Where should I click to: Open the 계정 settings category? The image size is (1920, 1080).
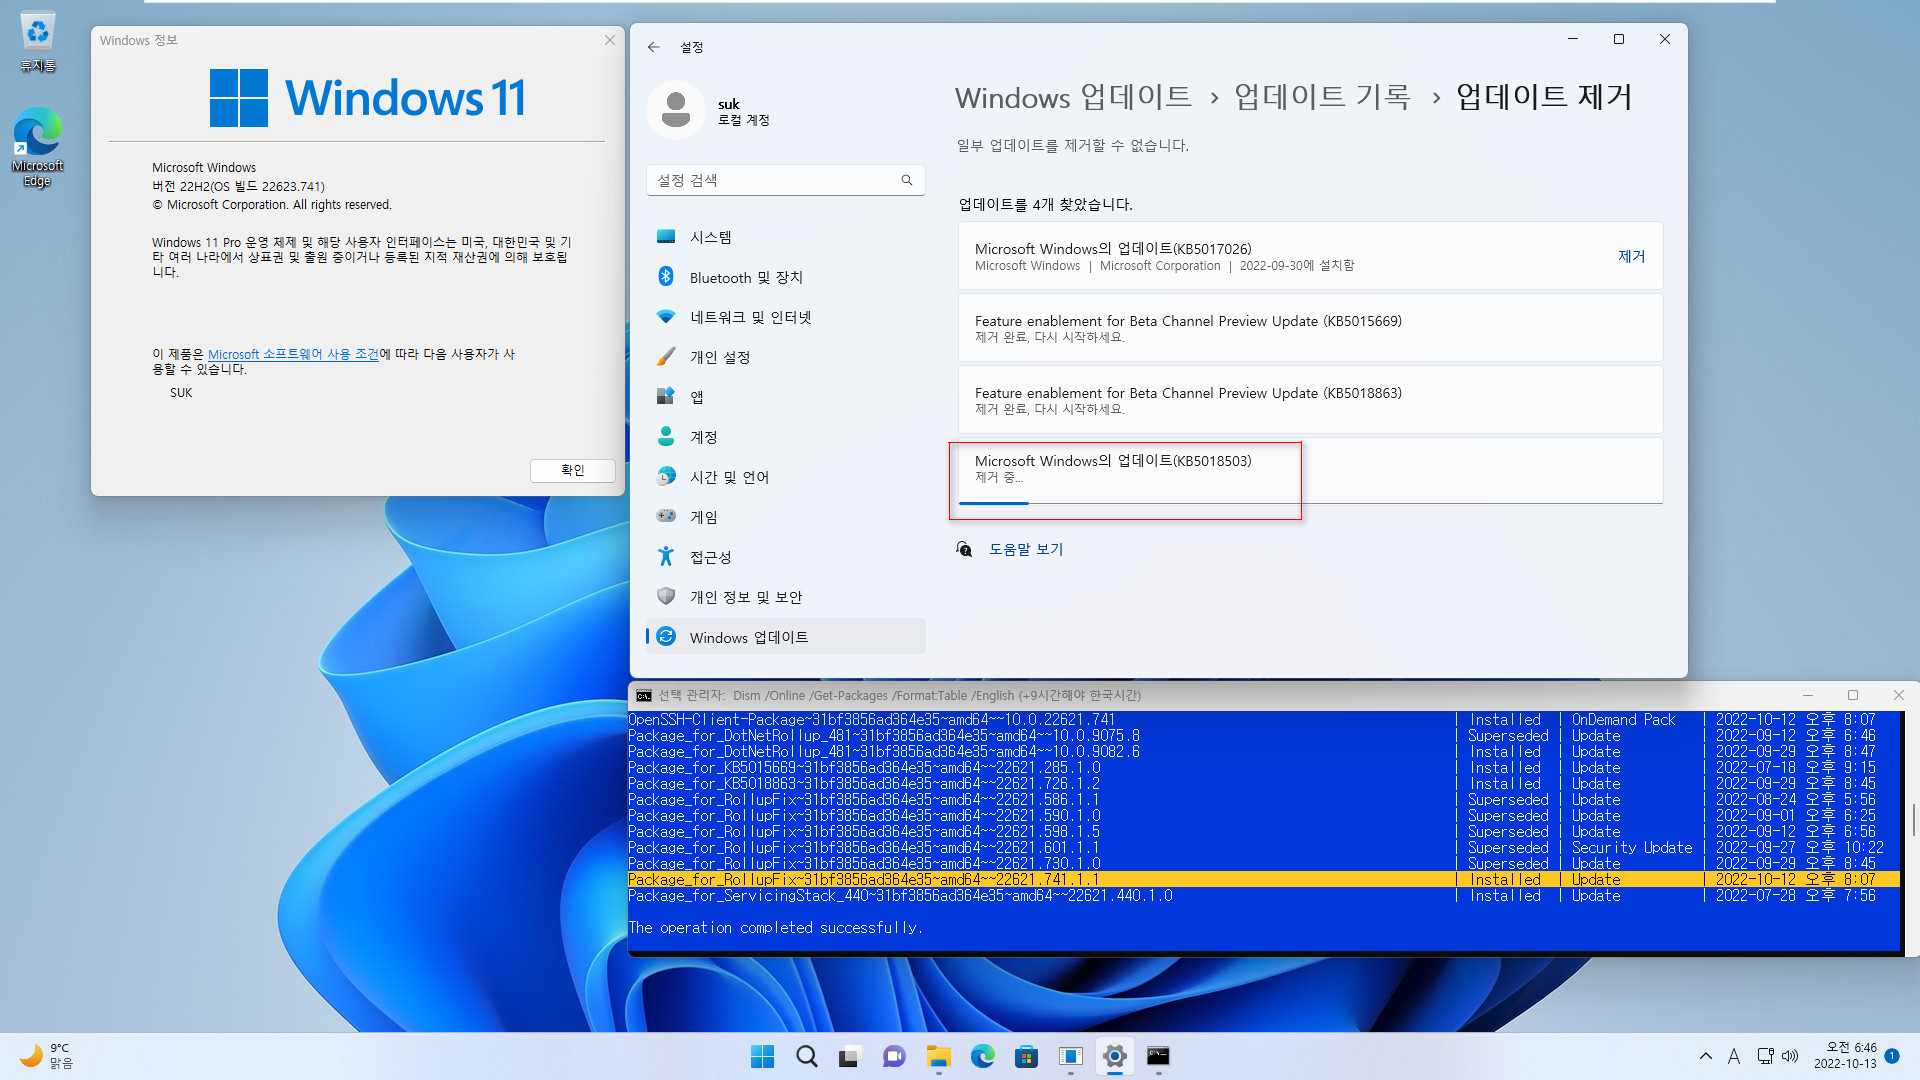[786, 437]
